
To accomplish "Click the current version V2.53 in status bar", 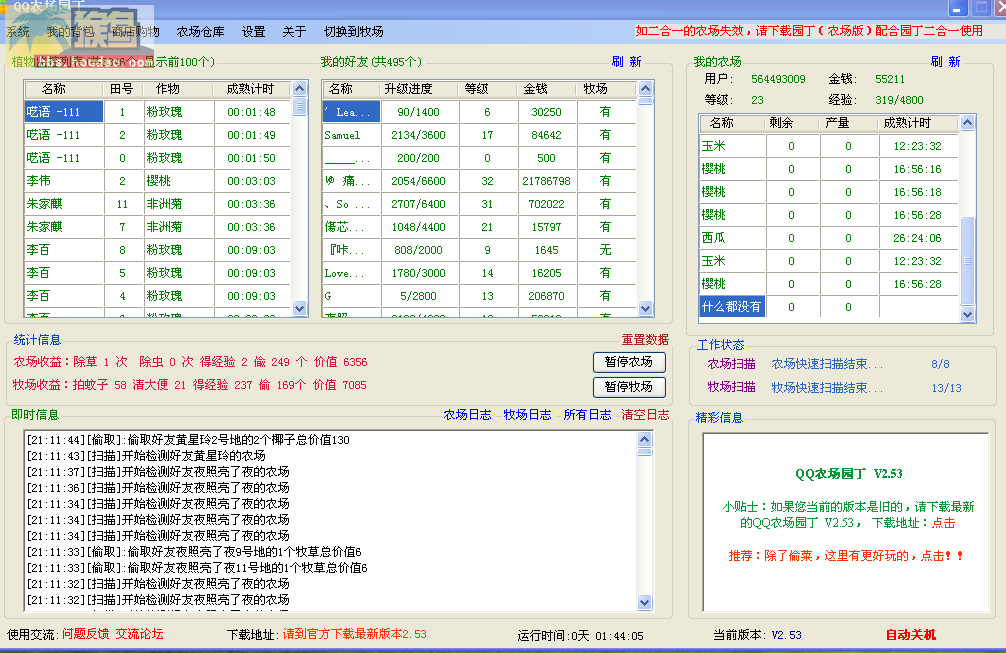I will (787, 635).
